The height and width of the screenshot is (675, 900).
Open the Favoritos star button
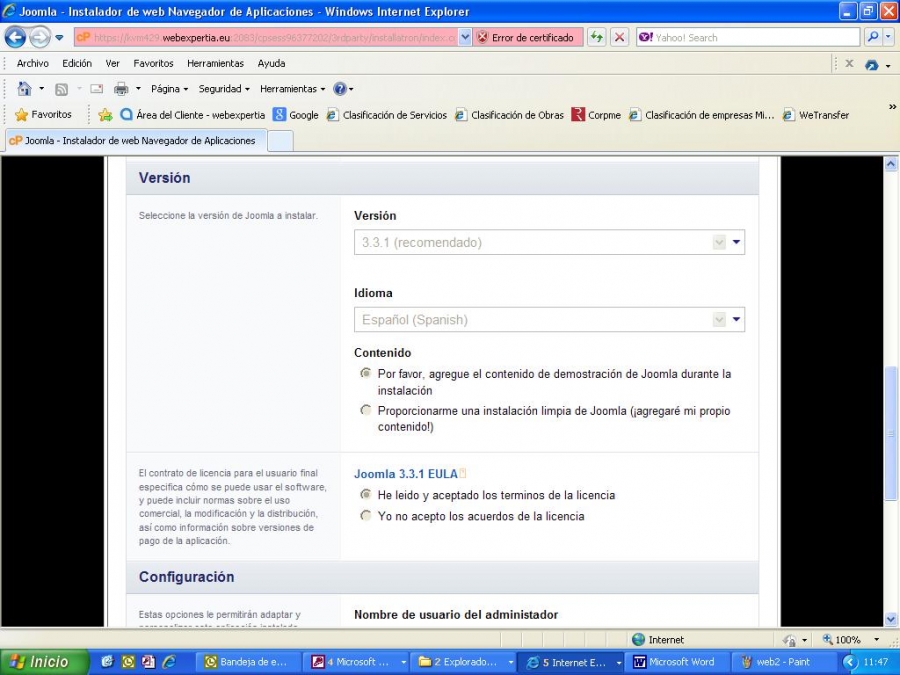tap(44, 115)
